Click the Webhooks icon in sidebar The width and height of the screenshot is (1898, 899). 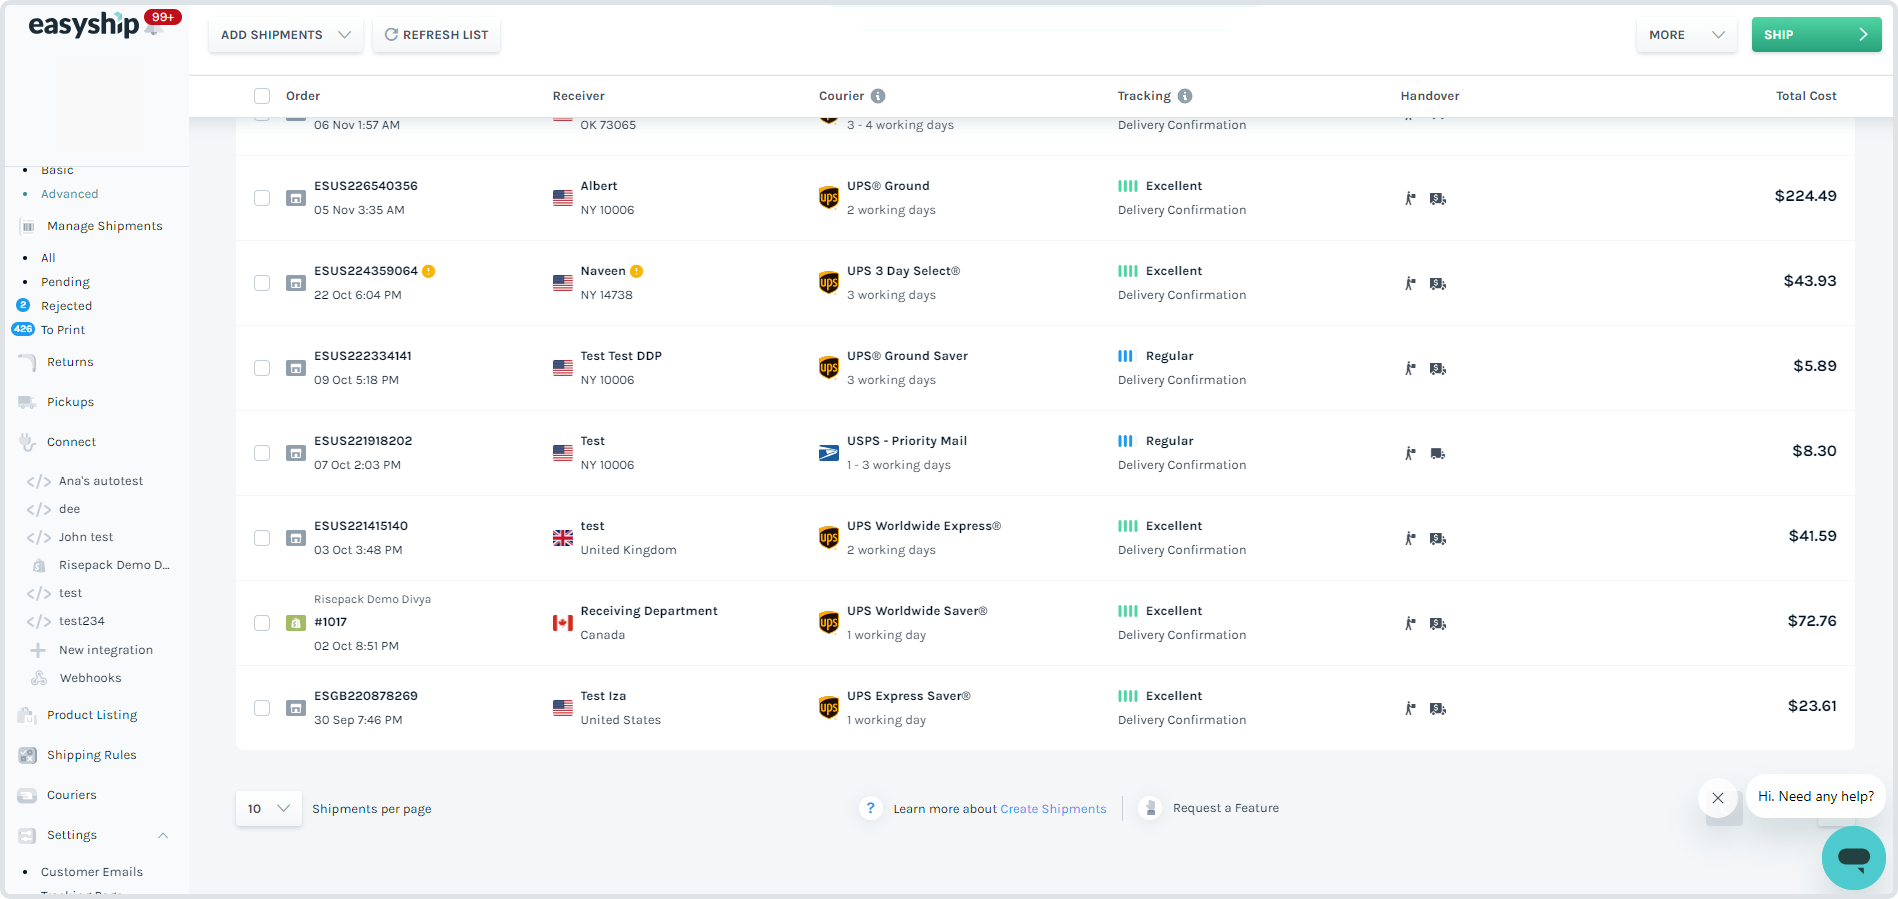(x=39, y=678)
